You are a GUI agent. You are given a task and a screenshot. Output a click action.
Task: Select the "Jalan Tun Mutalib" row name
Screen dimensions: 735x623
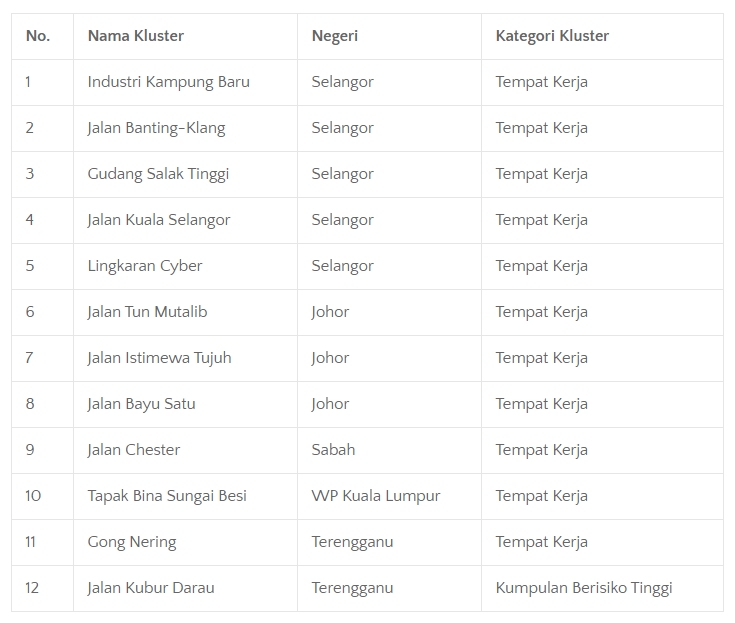pos(148,312)
